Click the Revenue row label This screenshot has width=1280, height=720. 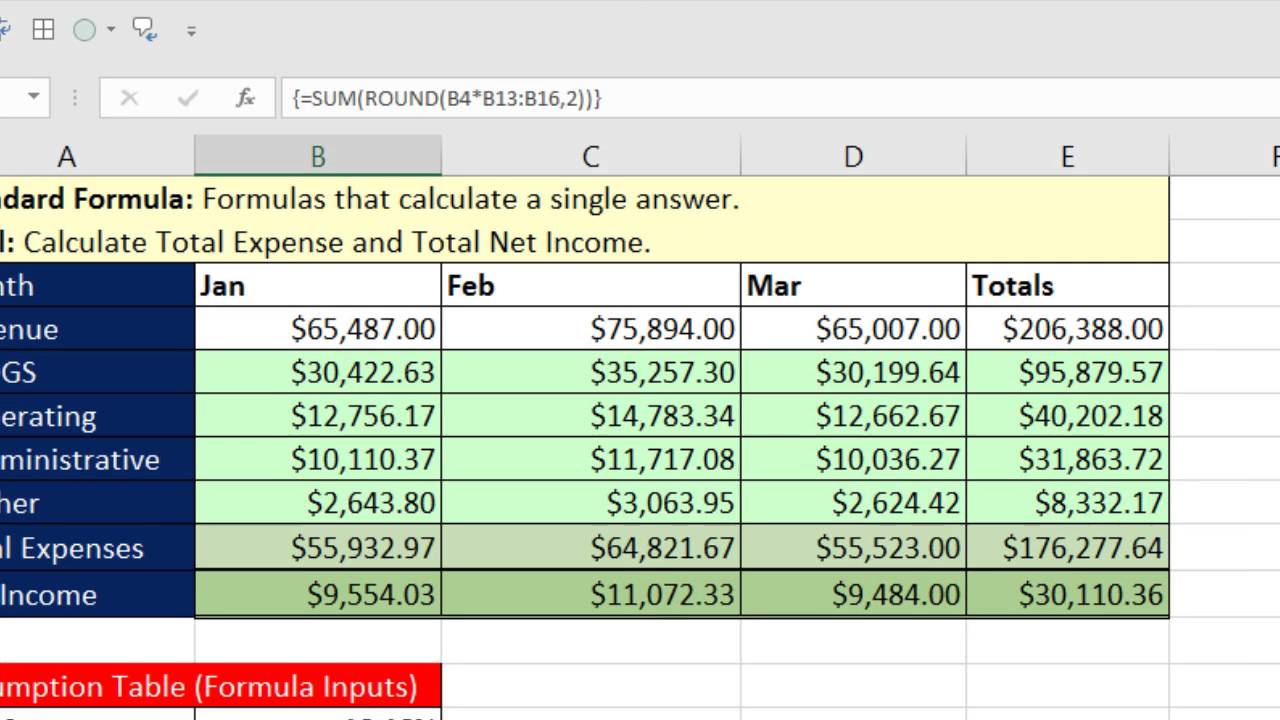pos(97,328)
